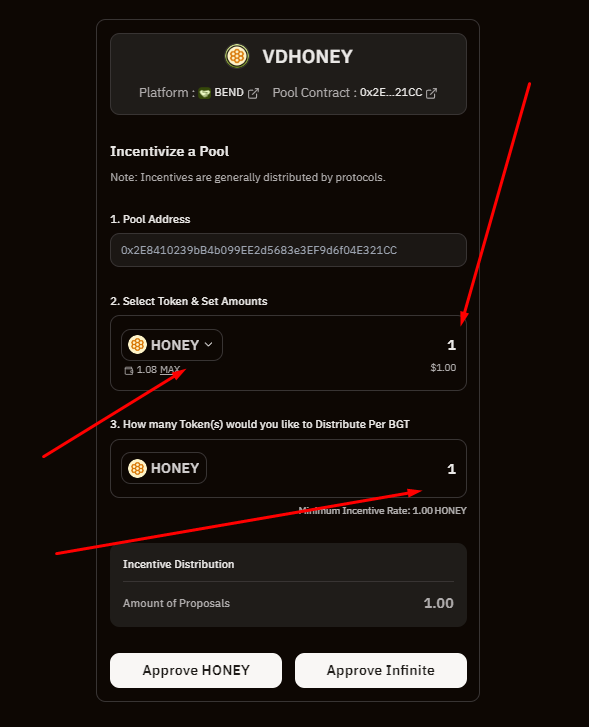Click the BEND platform name link
Image resolution: width=589 pixels, height=727 pixels.
(x=229, y=93)
